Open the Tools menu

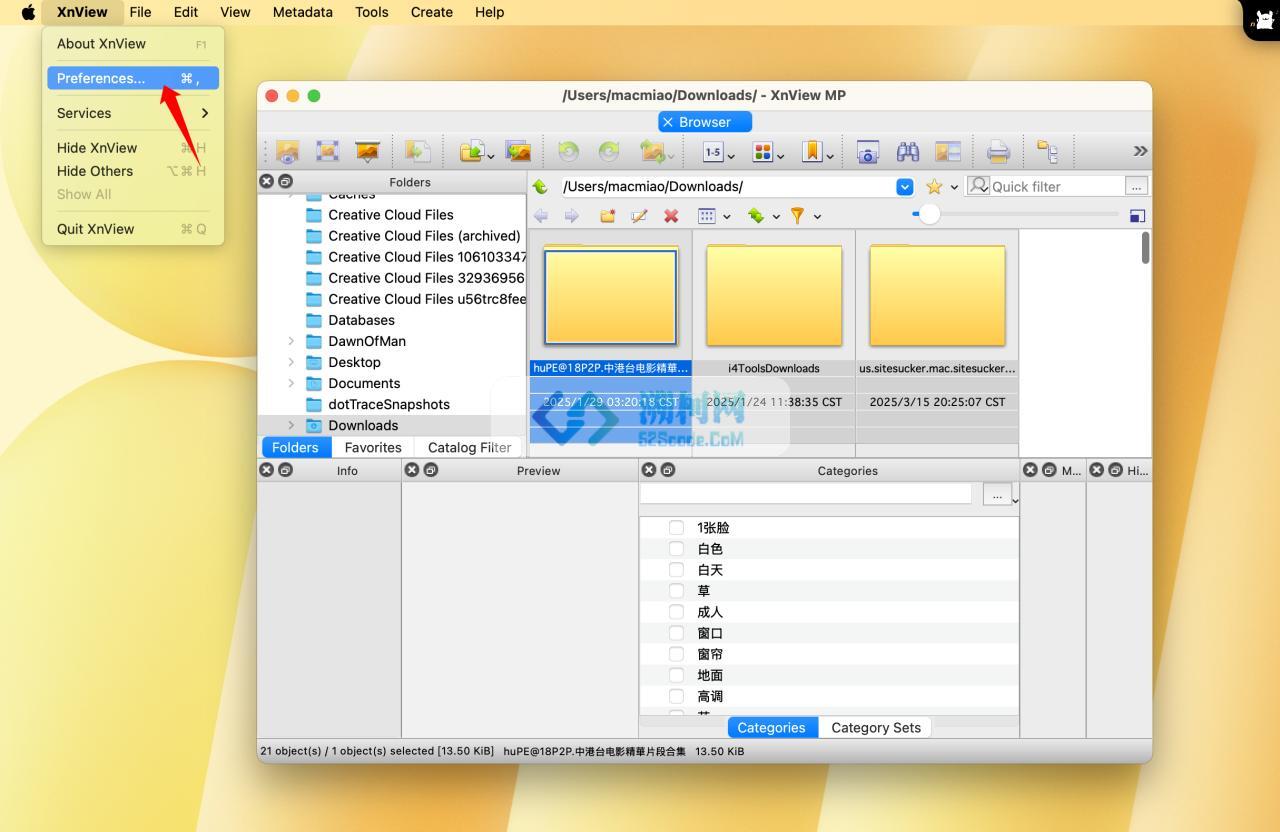pos(372,12)
